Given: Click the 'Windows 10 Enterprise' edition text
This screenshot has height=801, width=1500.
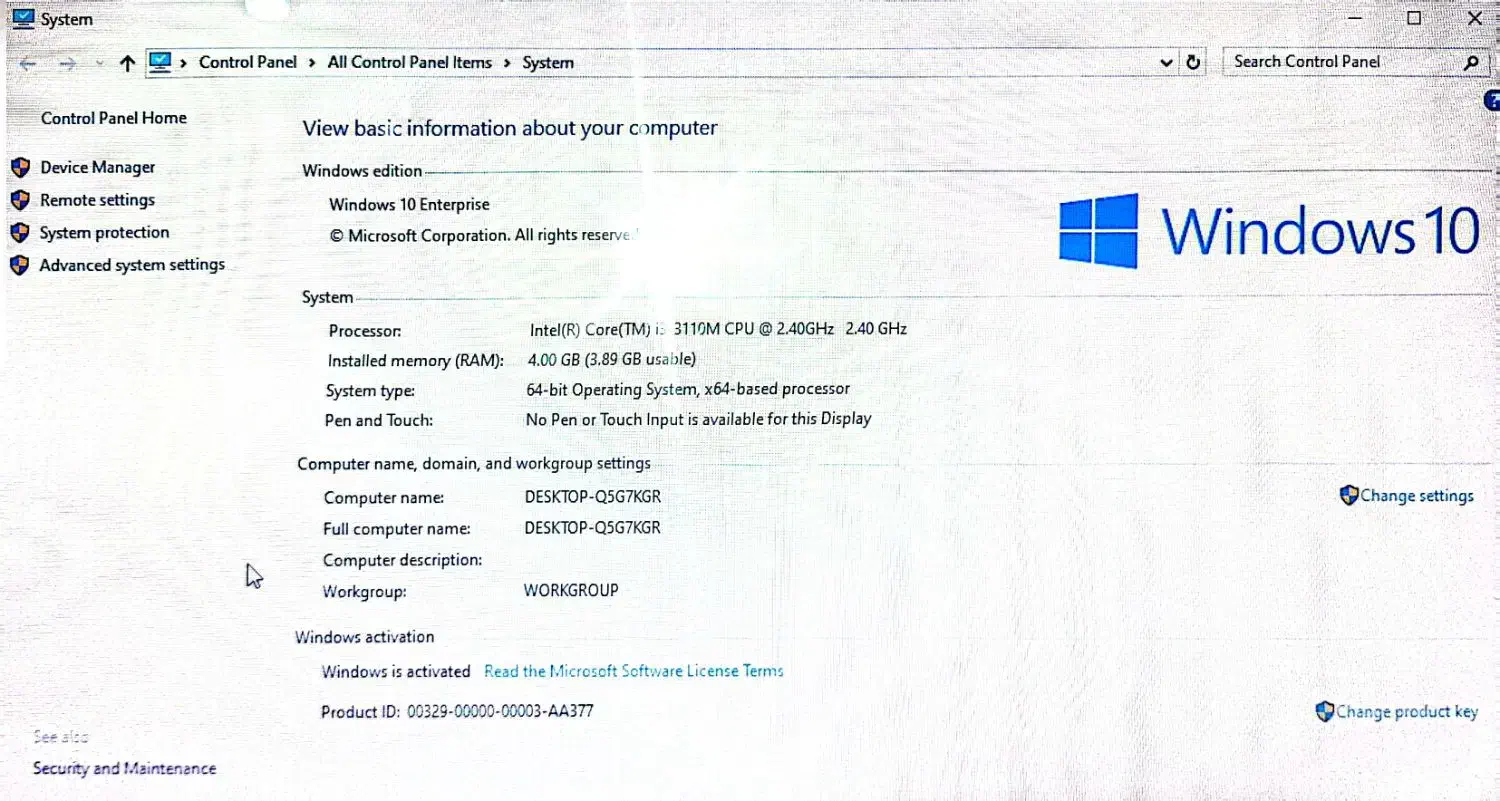Looking at the screenshot, I should tap(409, 205).
